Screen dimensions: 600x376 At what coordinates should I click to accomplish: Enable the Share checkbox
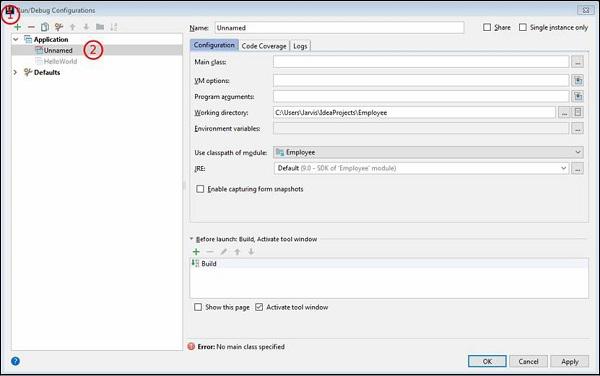click(487, 28)
